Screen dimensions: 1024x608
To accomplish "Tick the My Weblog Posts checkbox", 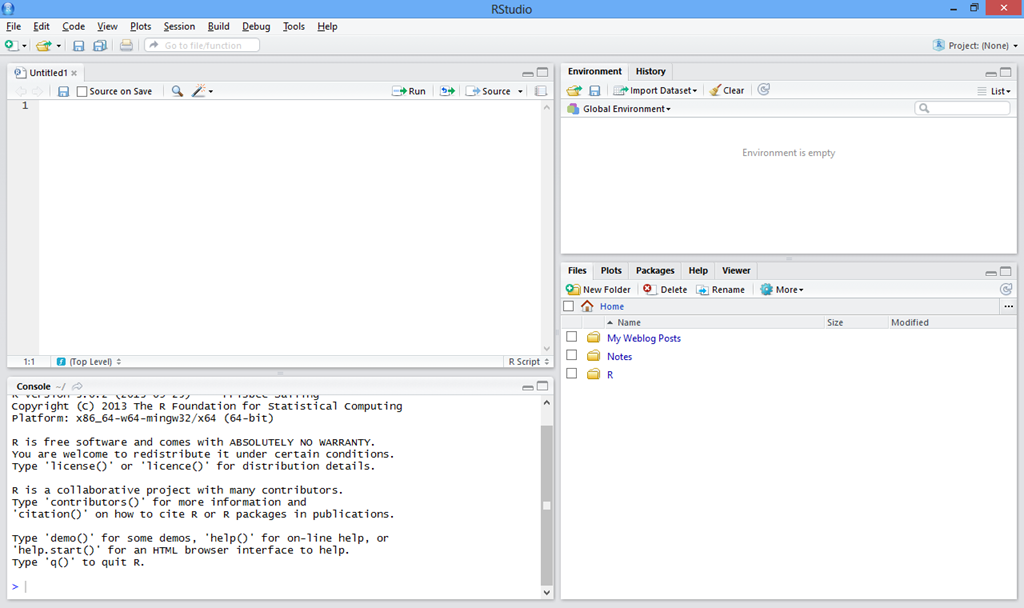I will (x=572, y=338).
